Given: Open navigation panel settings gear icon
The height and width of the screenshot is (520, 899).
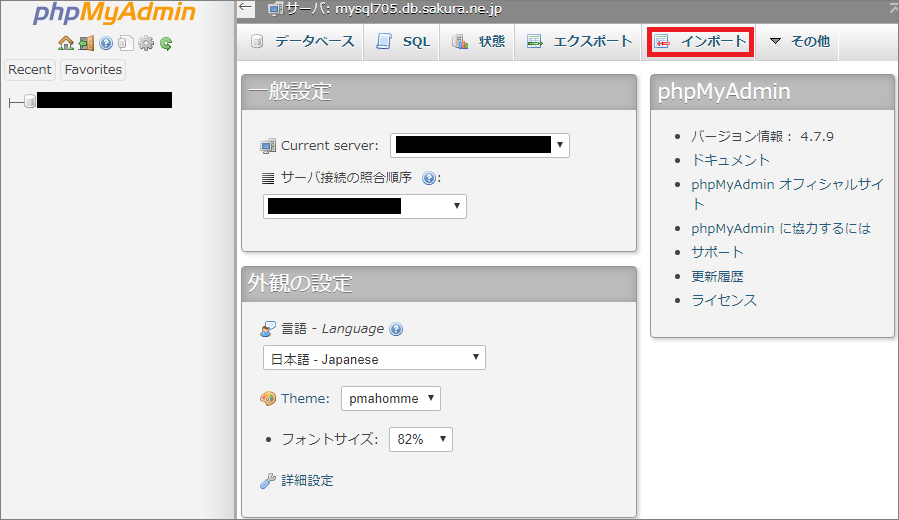Looking at the screenshot, I should point(146,43).
